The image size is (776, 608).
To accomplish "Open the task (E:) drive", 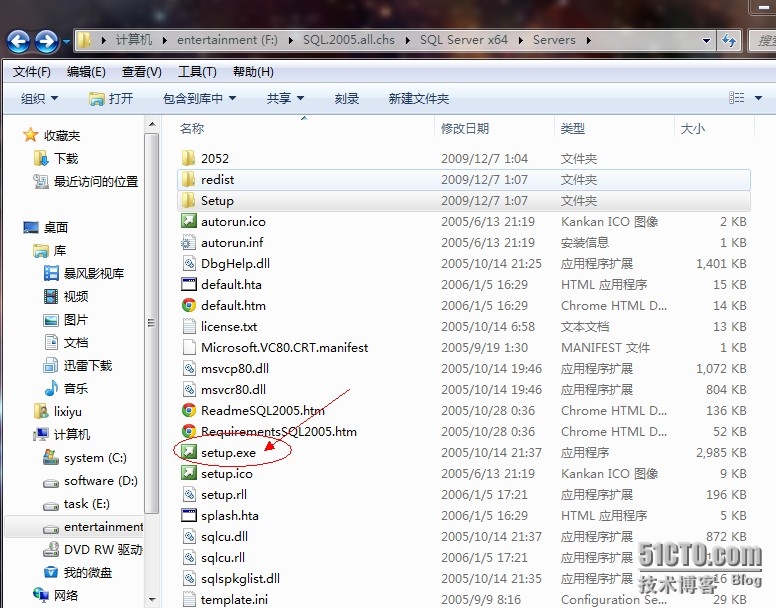I will 87,504.
